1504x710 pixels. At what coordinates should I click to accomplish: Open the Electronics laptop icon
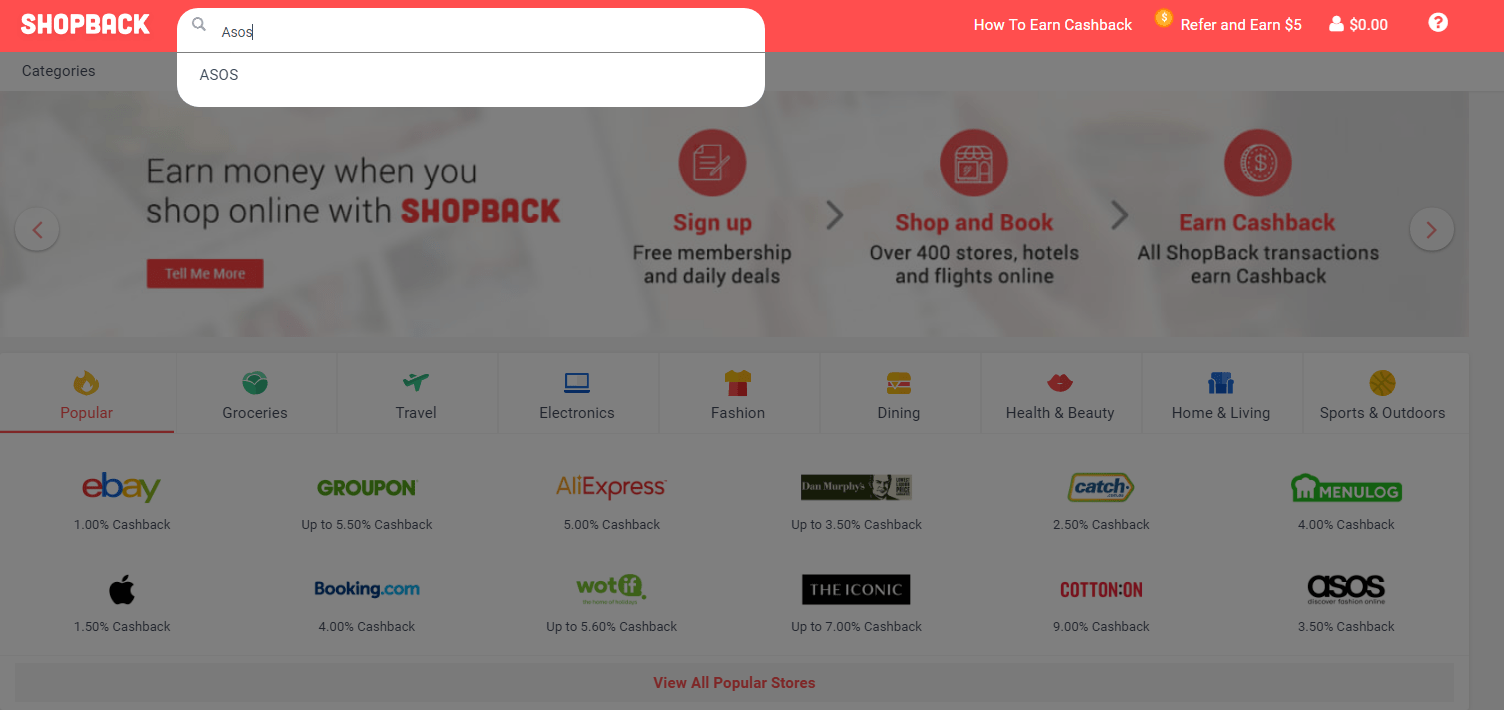point(577,382)
